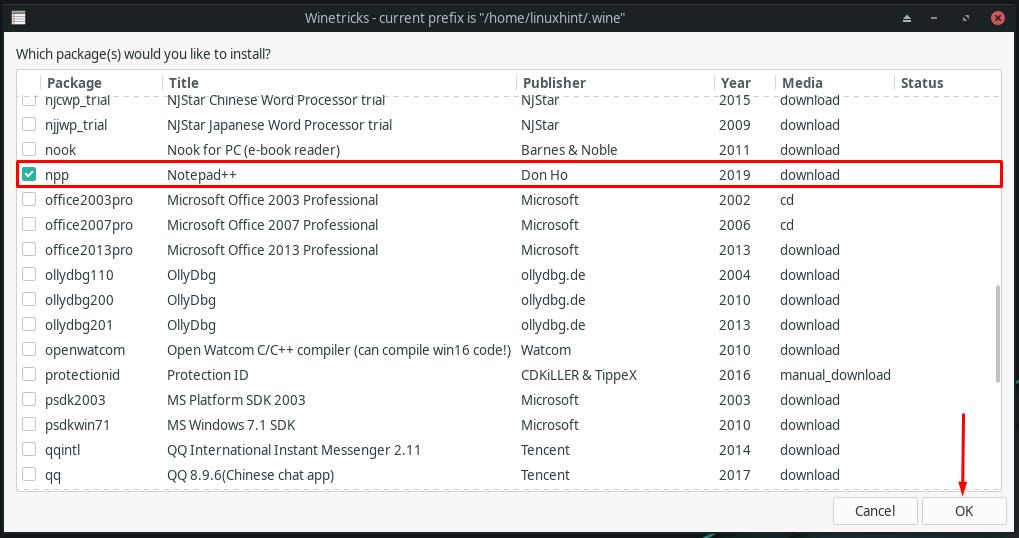The width and height of the screenshot is (1019, 538).
Task: Check the qqintl checkbox
Action: (29, 449)
